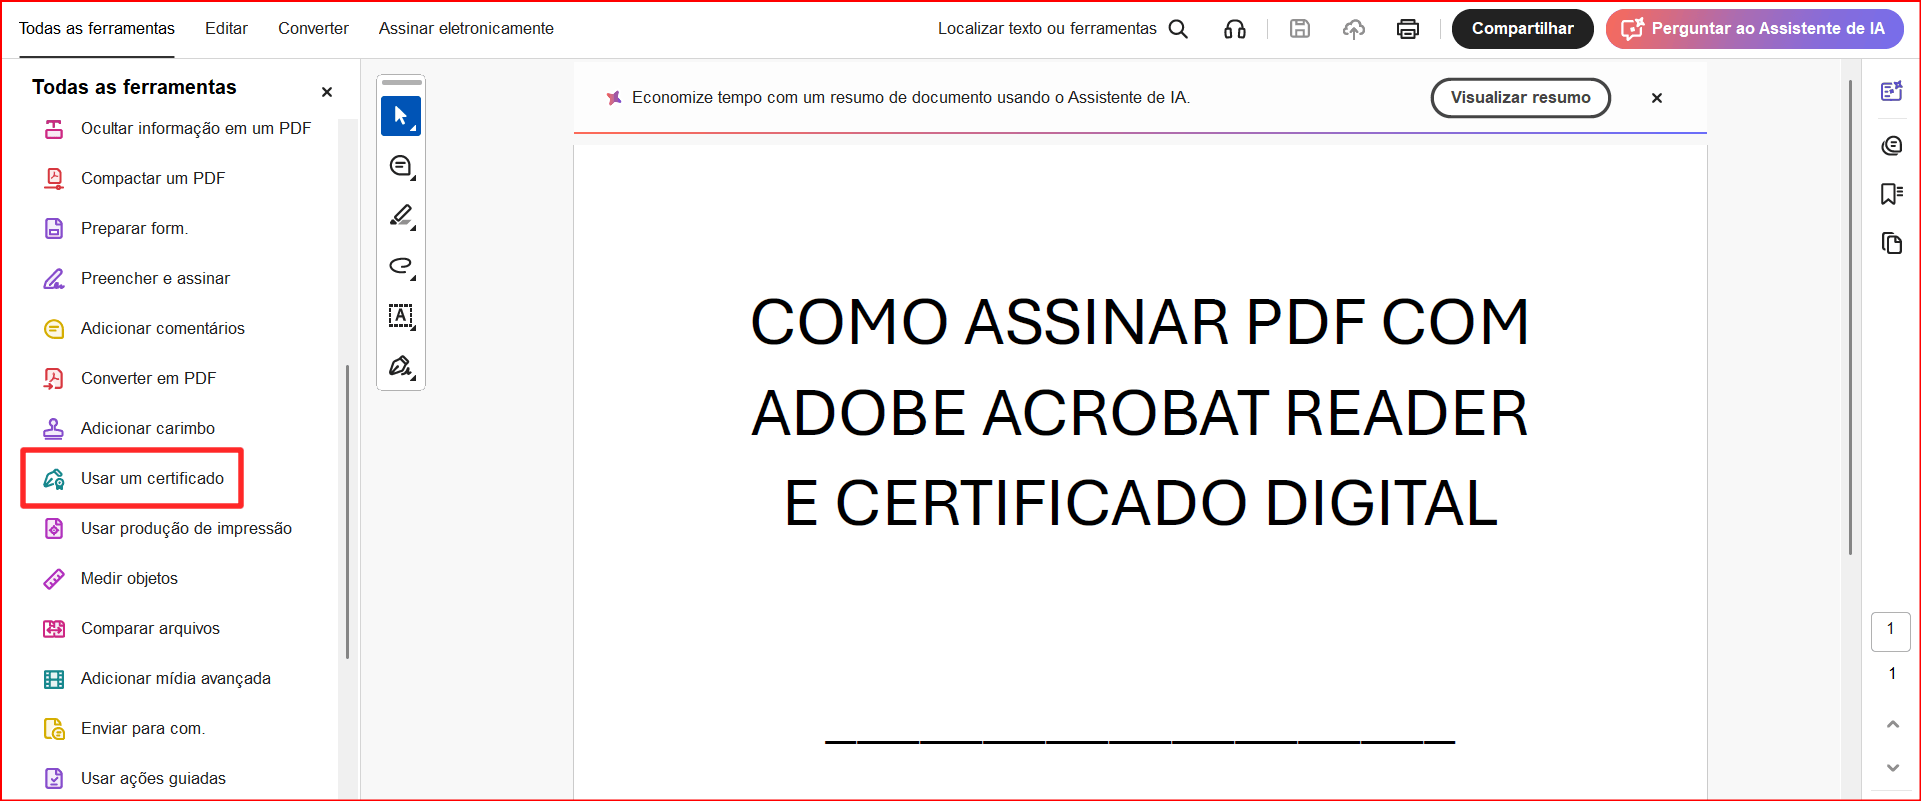The height and width of the screenshot is (801, 1921).
Task: Open the comment tool in the quick toolbar
Action: (401, 166)
